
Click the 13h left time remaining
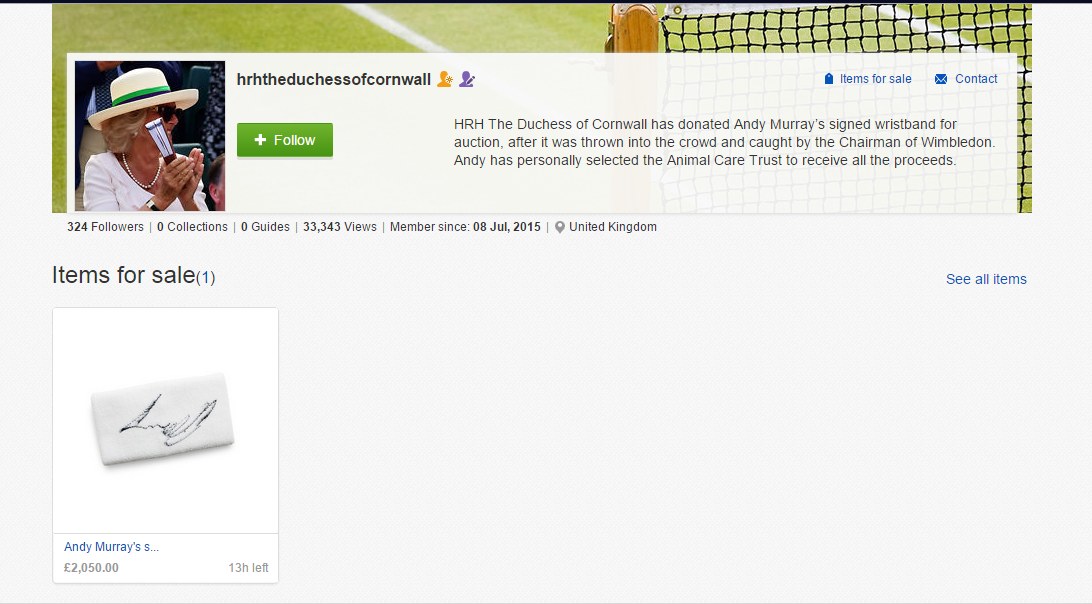coord(248,568)
